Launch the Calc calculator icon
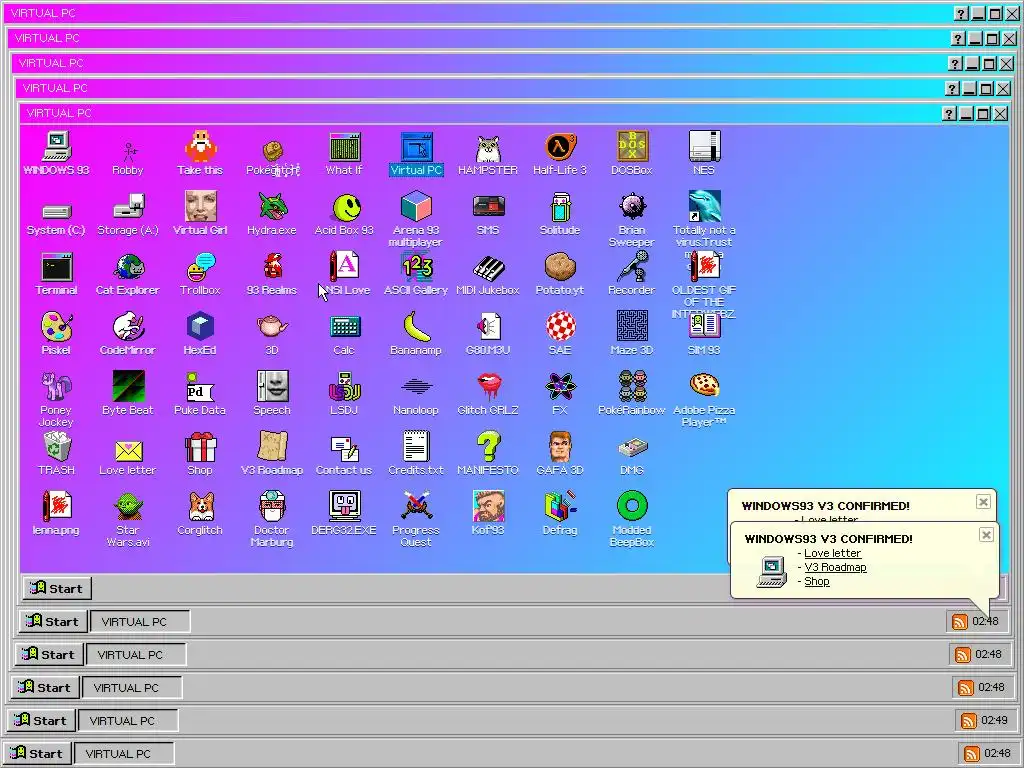Screen dimensions: 1024x768 tap(344, 334)
